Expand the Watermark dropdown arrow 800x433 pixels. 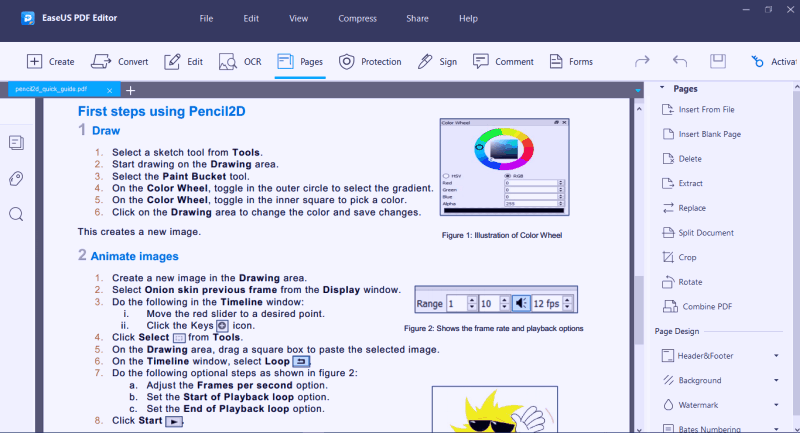point(776,405)
